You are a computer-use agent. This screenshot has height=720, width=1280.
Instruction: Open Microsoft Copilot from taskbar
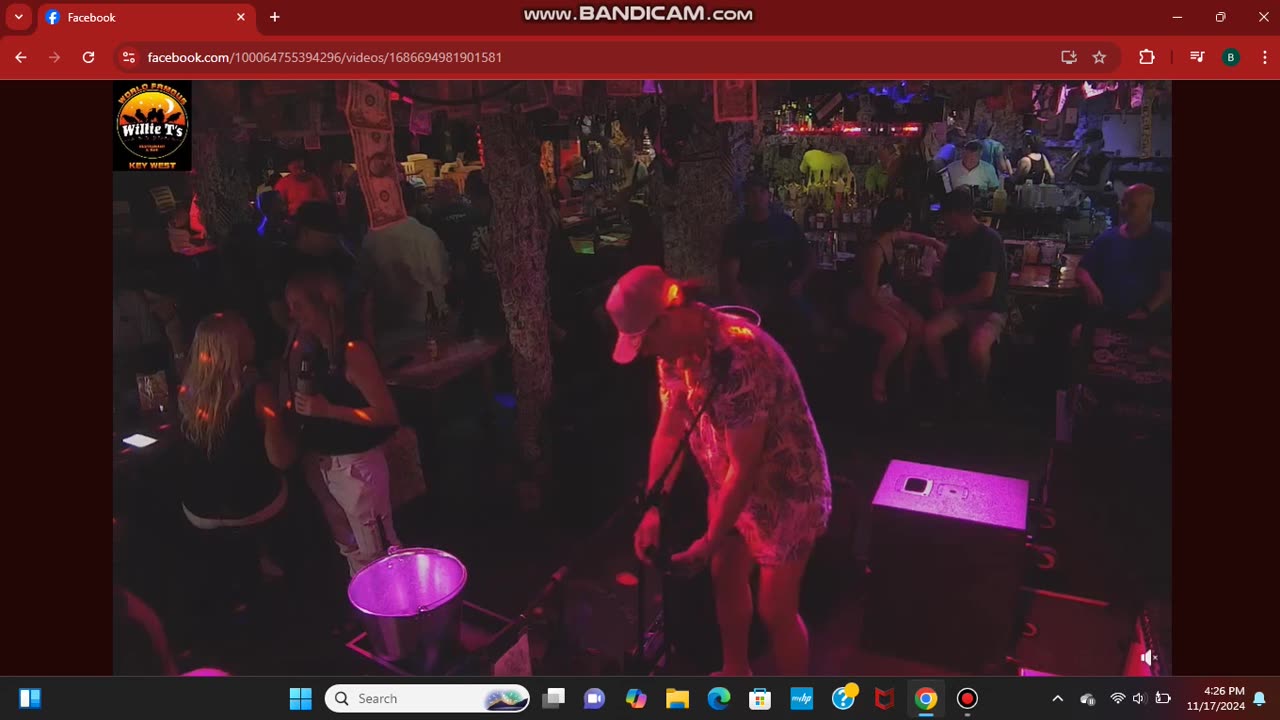[636, 698]
